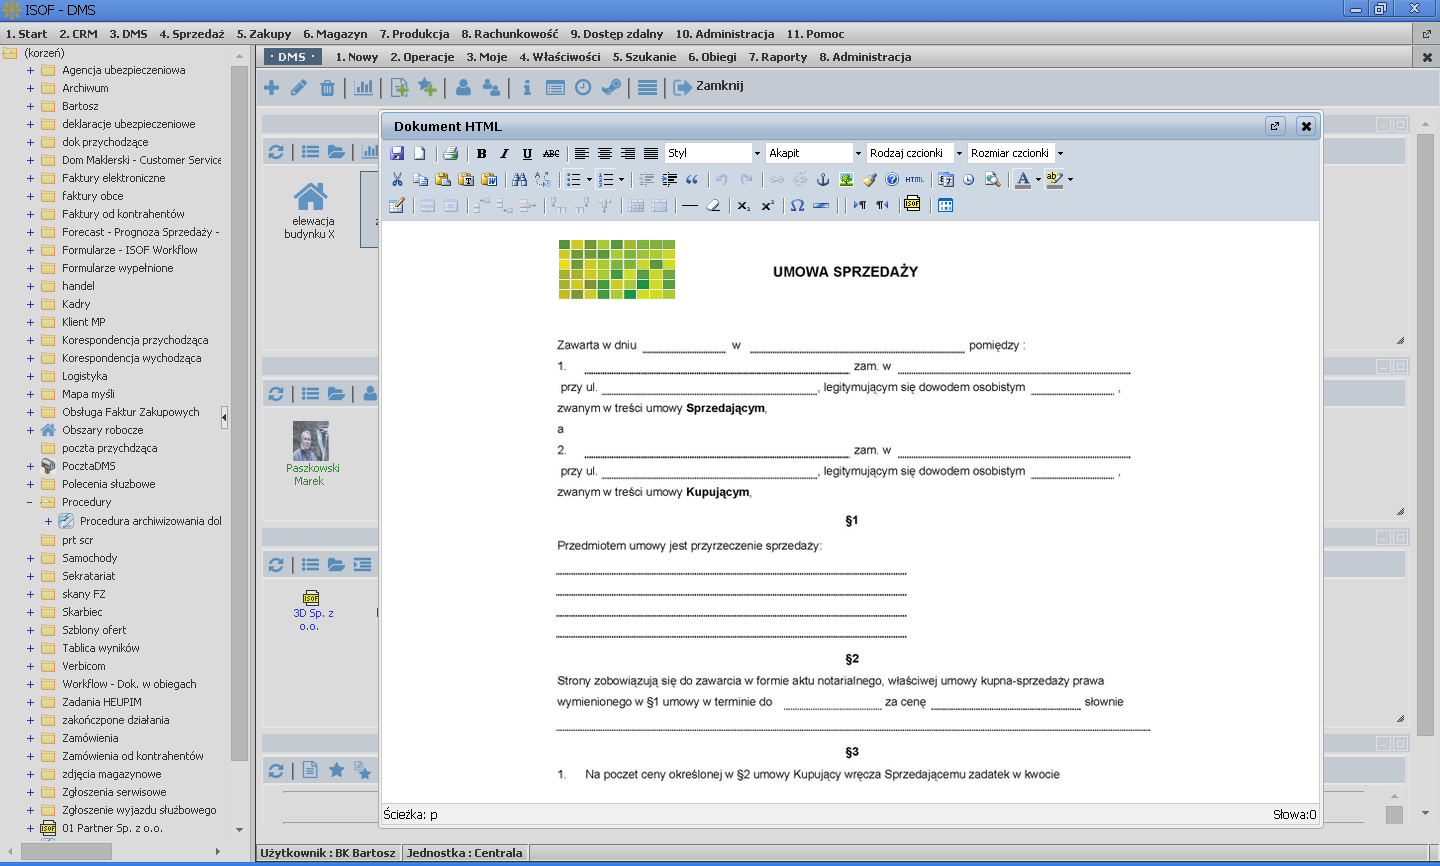Refresh the panel containing 3D Sp. z o.o.

click(x=276, y=564)
